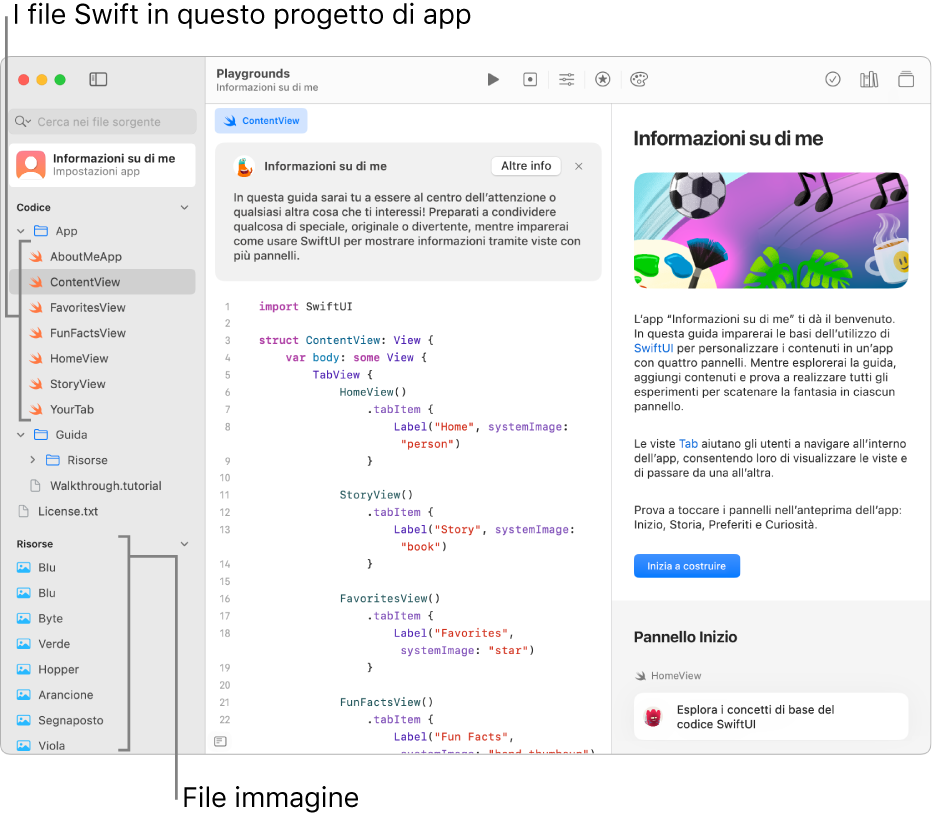Focus the 'Cerca nei file sorgente' search field
The height and width of the screenshot is (819, 934).
click(102, 122)
